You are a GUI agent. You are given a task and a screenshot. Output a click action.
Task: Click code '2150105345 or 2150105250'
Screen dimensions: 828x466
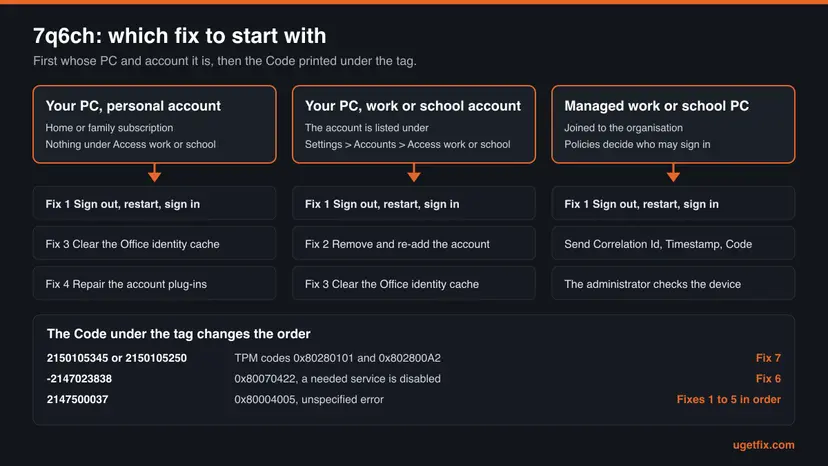117,358
